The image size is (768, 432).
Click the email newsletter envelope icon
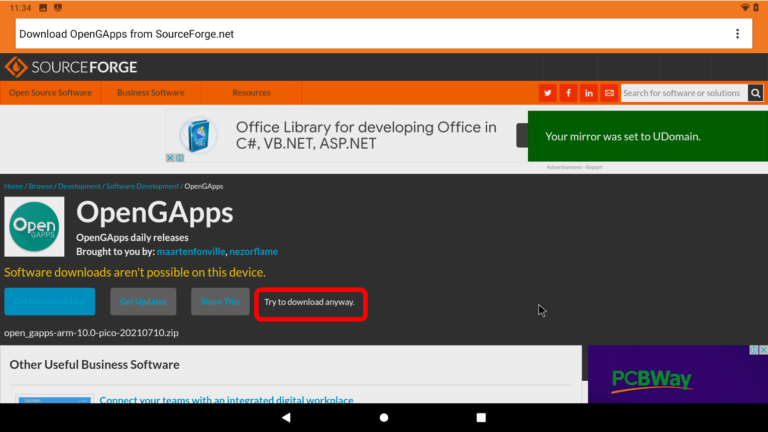pyautogui.click(x=609, y=93)
